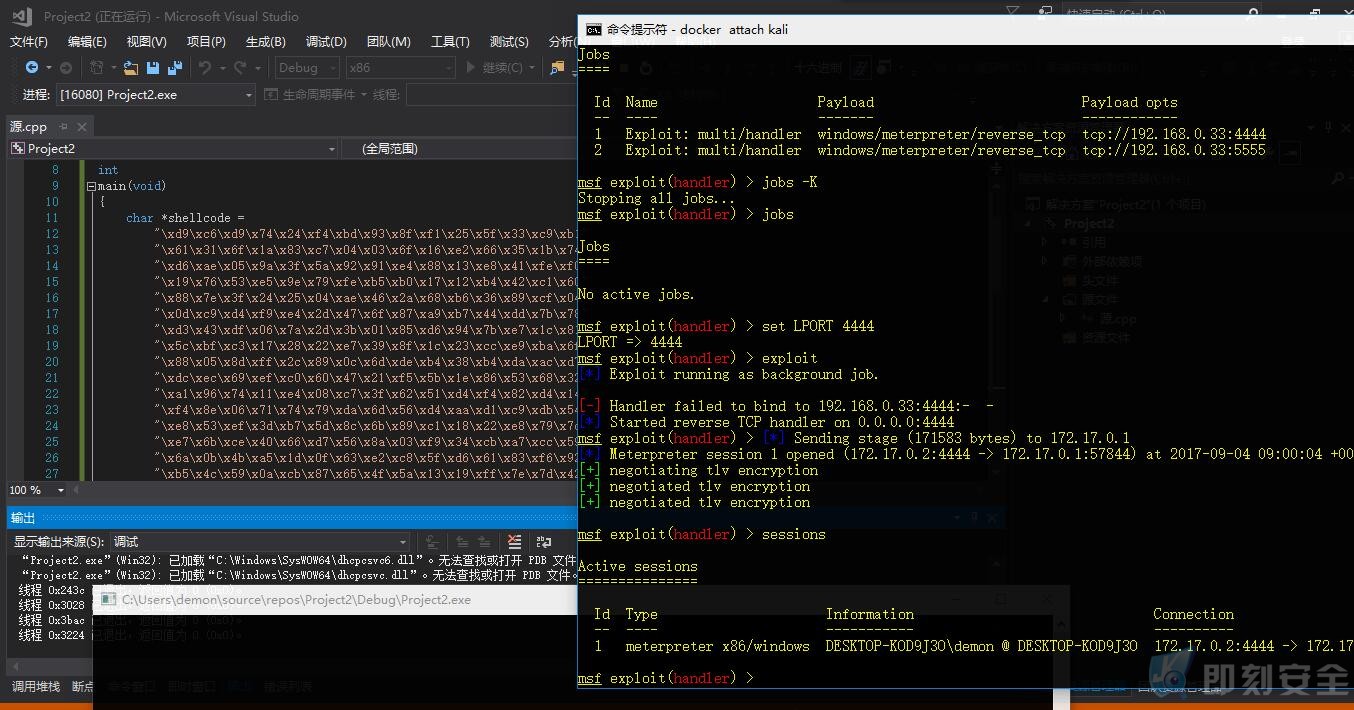Click the 'No active jobs.' terminal line

(x=636, y=294)
